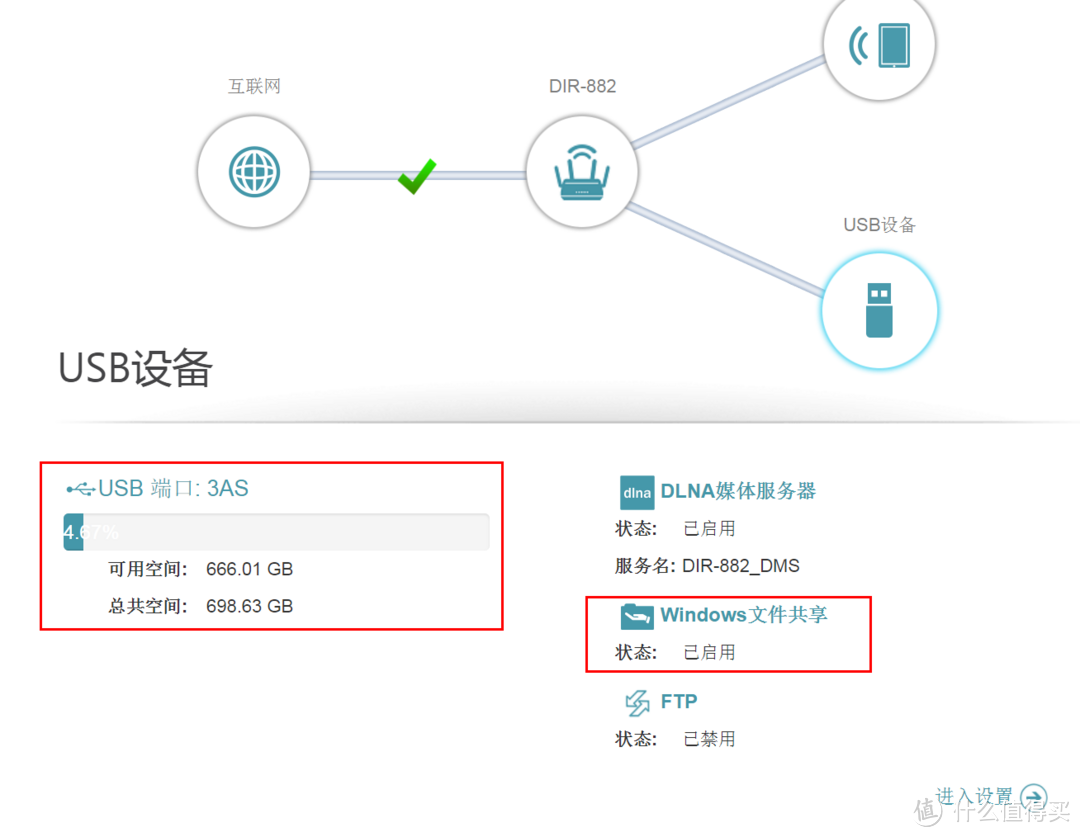Image resolution: width=1080 pixels, height=837 pixels.
Task: Click the green connection checkmark
Action: [417, 176]
